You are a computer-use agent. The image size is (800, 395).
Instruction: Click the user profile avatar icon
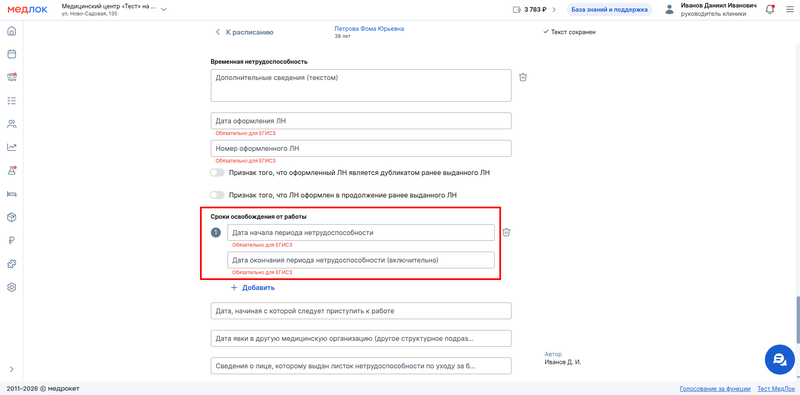pos(670,10)
